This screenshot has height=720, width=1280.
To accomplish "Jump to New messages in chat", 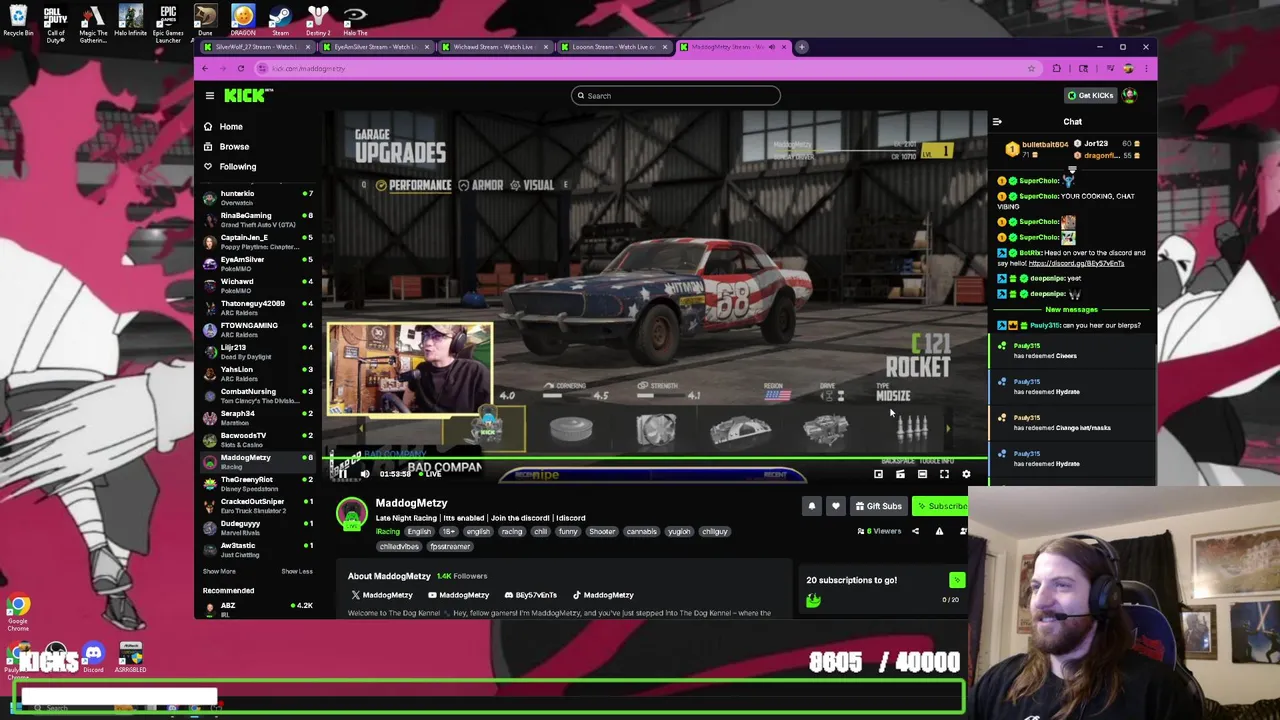I will (x=1071, y=309).
